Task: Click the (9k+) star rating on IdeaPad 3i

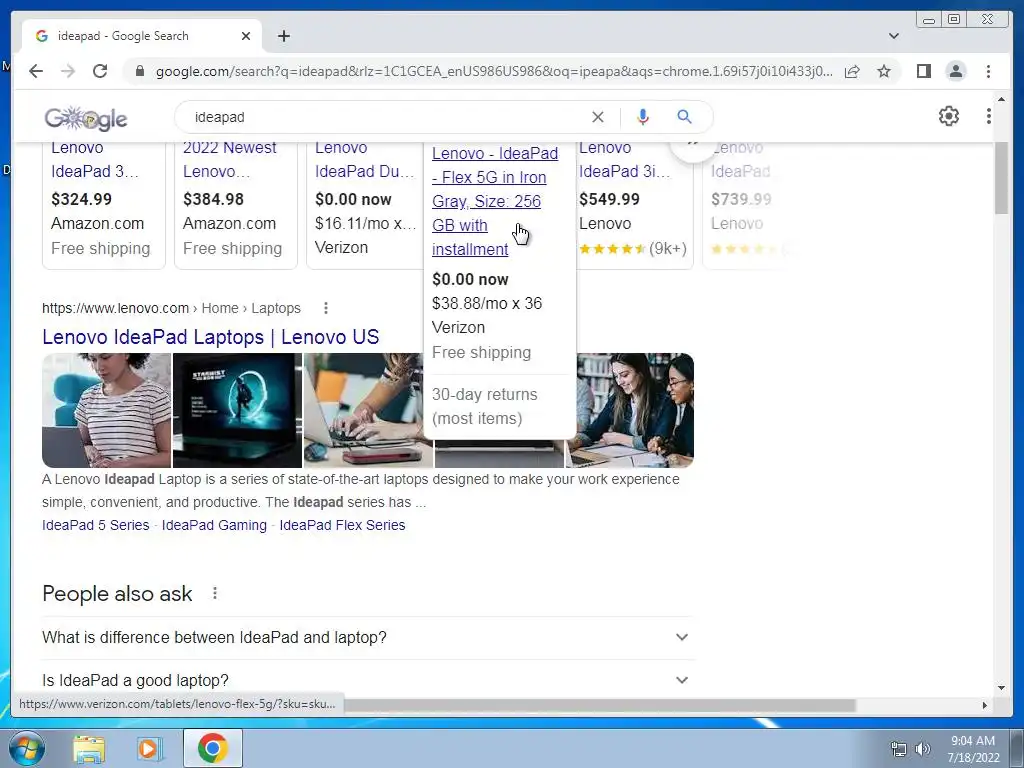Action: (x=632, y=249)
